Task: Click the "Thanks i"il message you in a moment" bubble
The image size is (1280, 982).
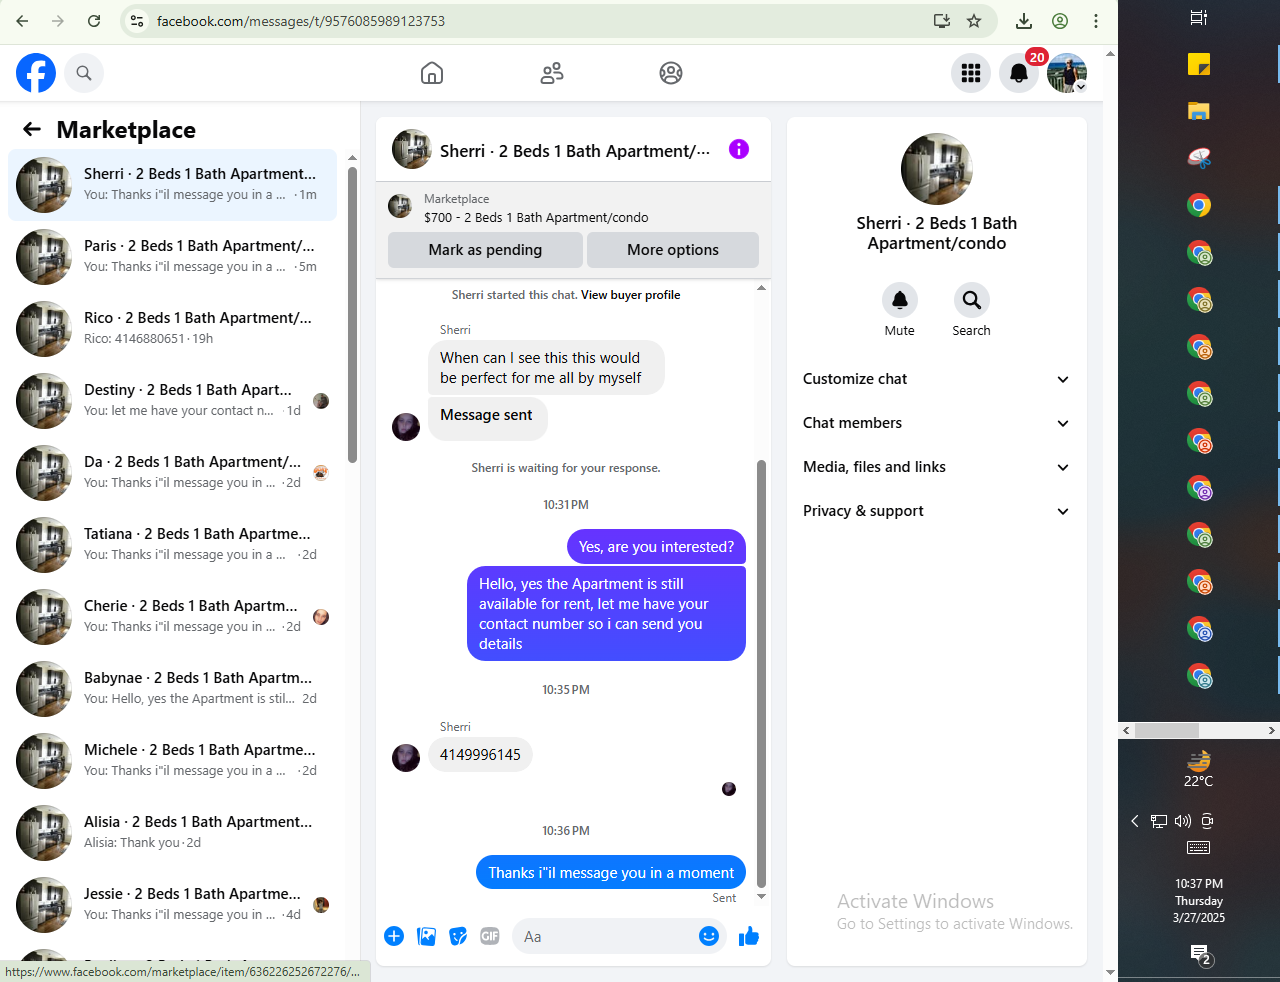Action: (x=611, y=873)
